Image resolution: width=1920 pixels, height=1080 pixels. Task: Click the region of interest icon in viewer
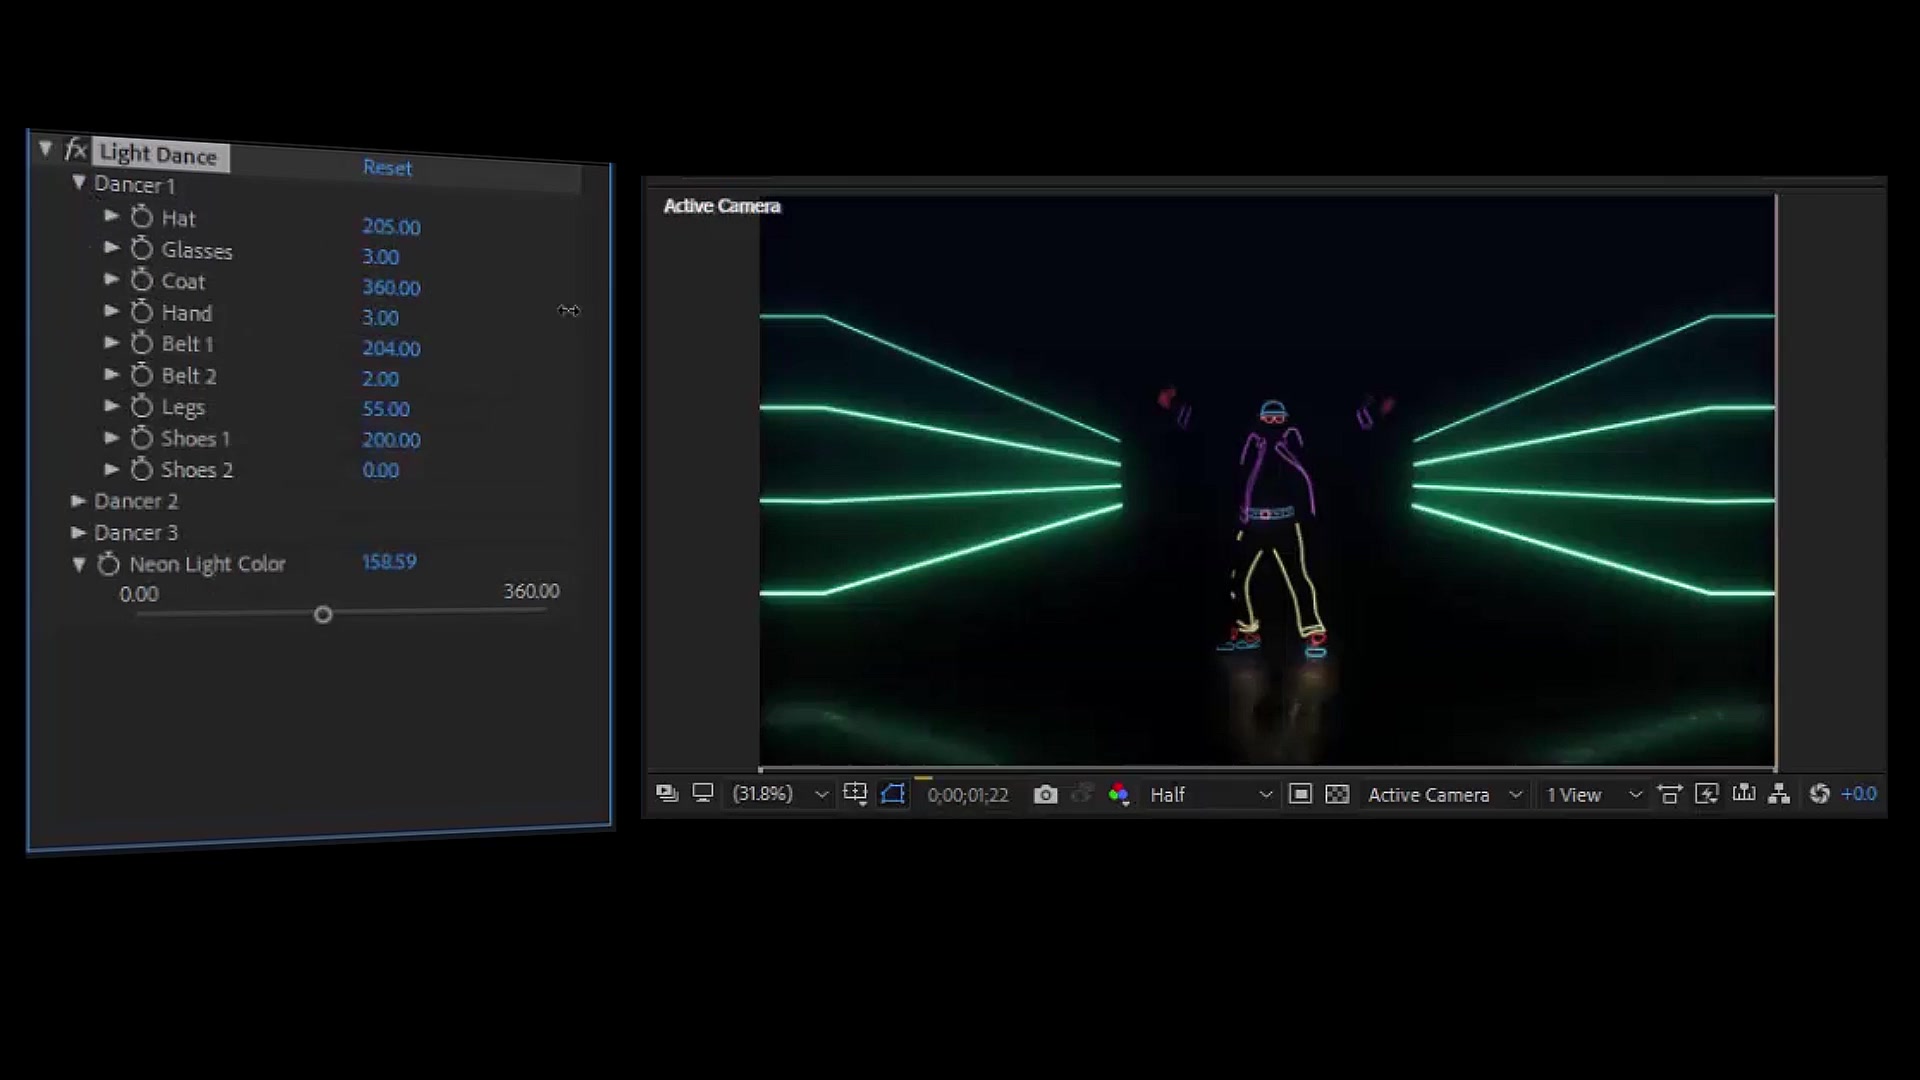point(895,793)
